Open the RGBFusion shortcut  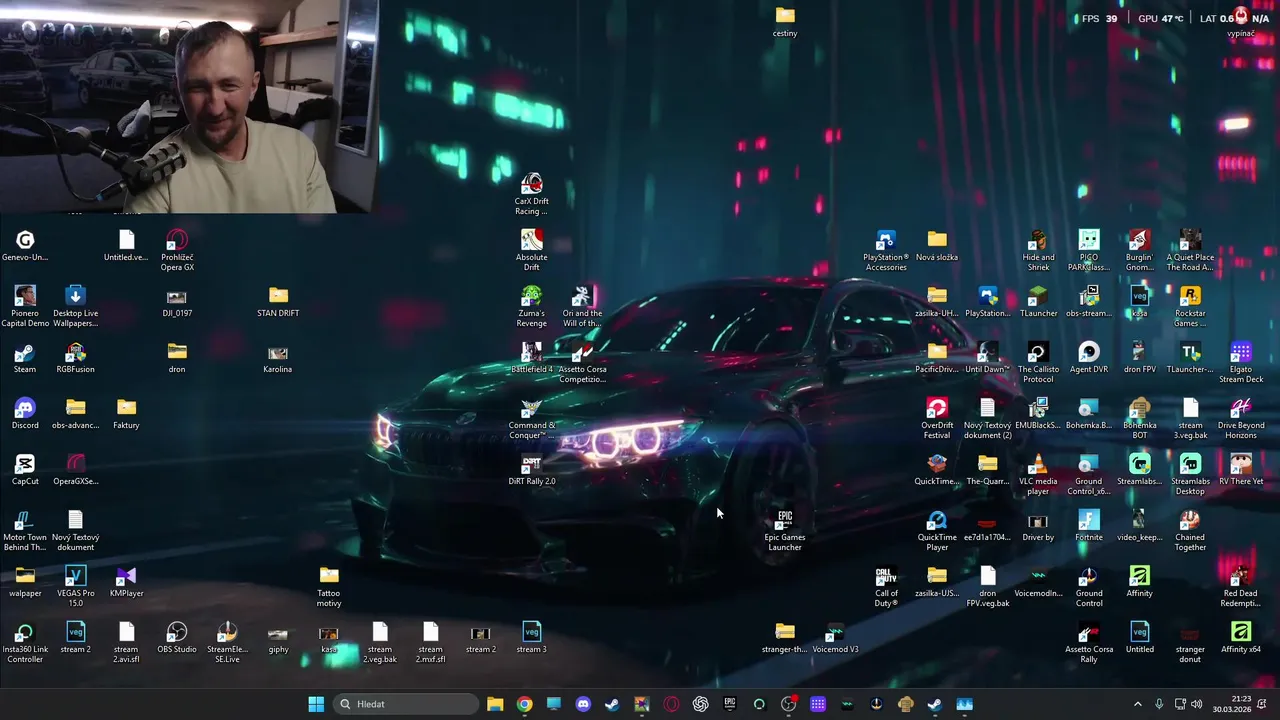75,359
